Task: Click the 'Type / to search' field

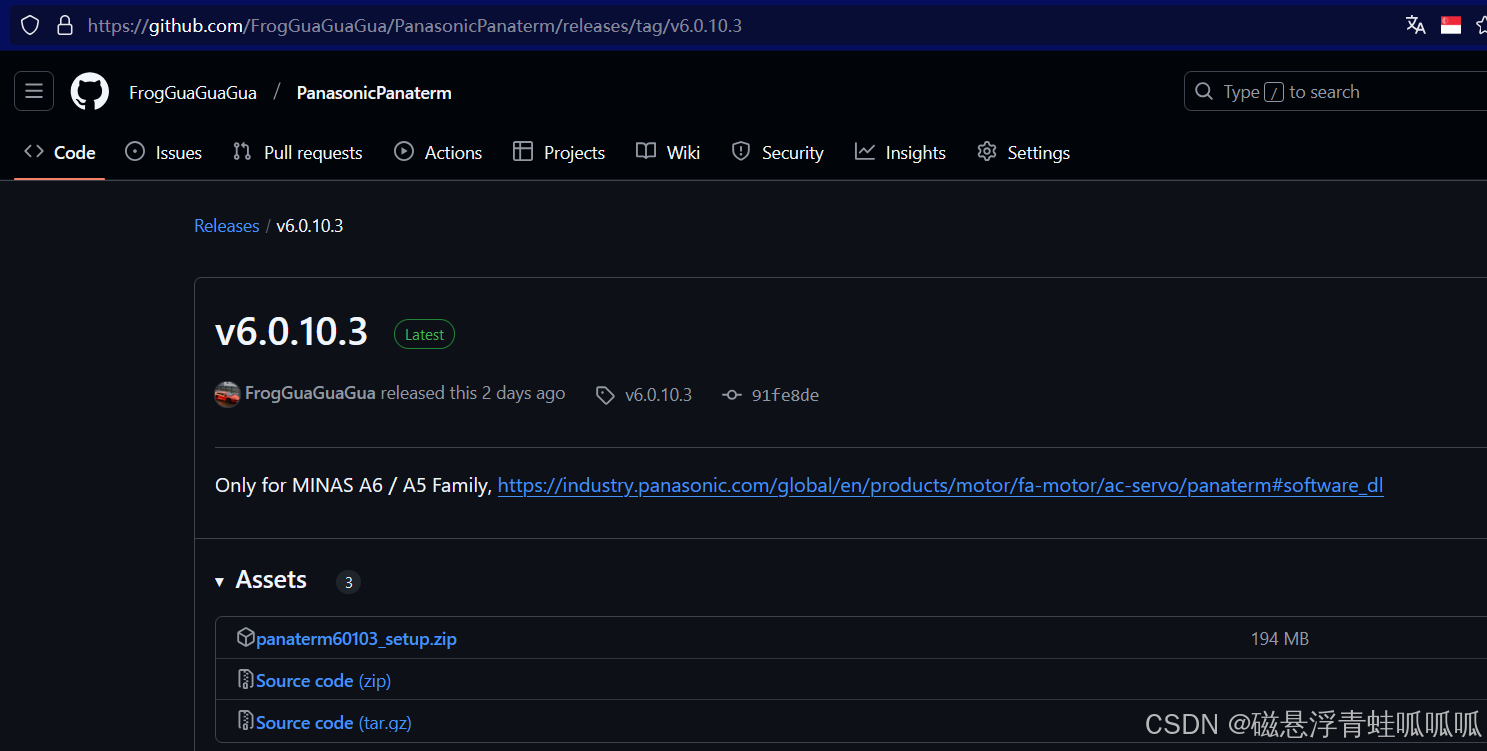Action: coord(1335,92)
